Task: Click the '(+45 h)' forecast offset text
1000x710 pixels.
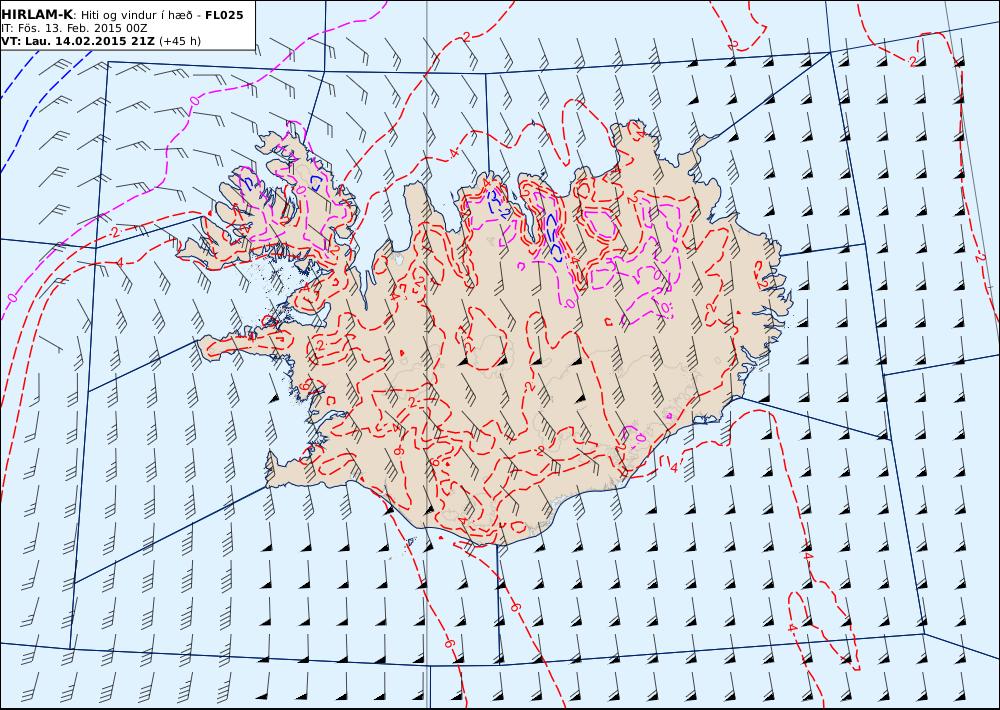Action: coord(179,41)
